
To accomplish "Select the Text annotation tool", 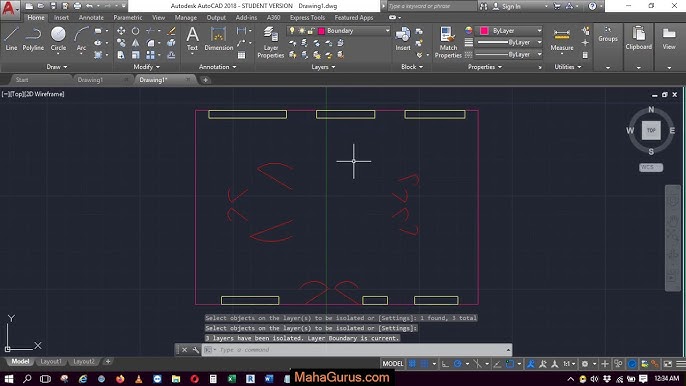I will coord(192,39).
